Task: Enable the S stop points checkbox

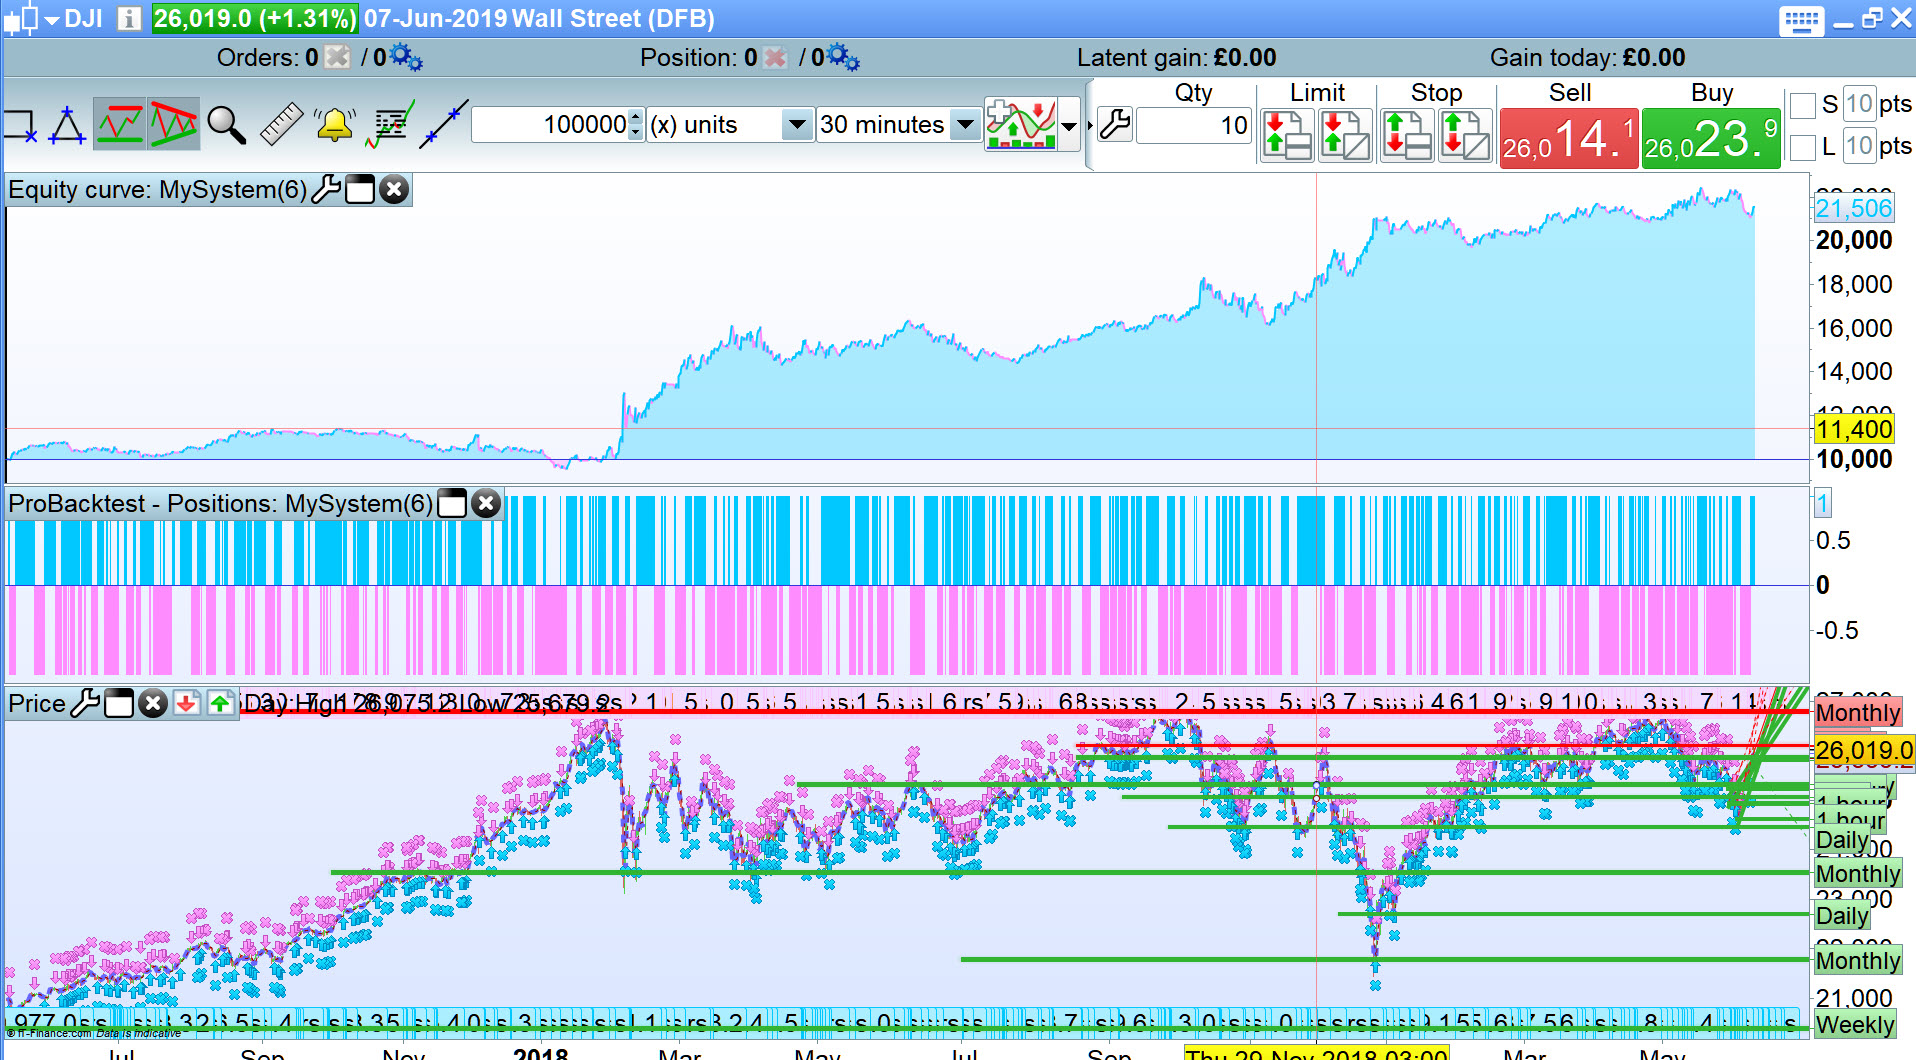Action: pos(1802,105)
